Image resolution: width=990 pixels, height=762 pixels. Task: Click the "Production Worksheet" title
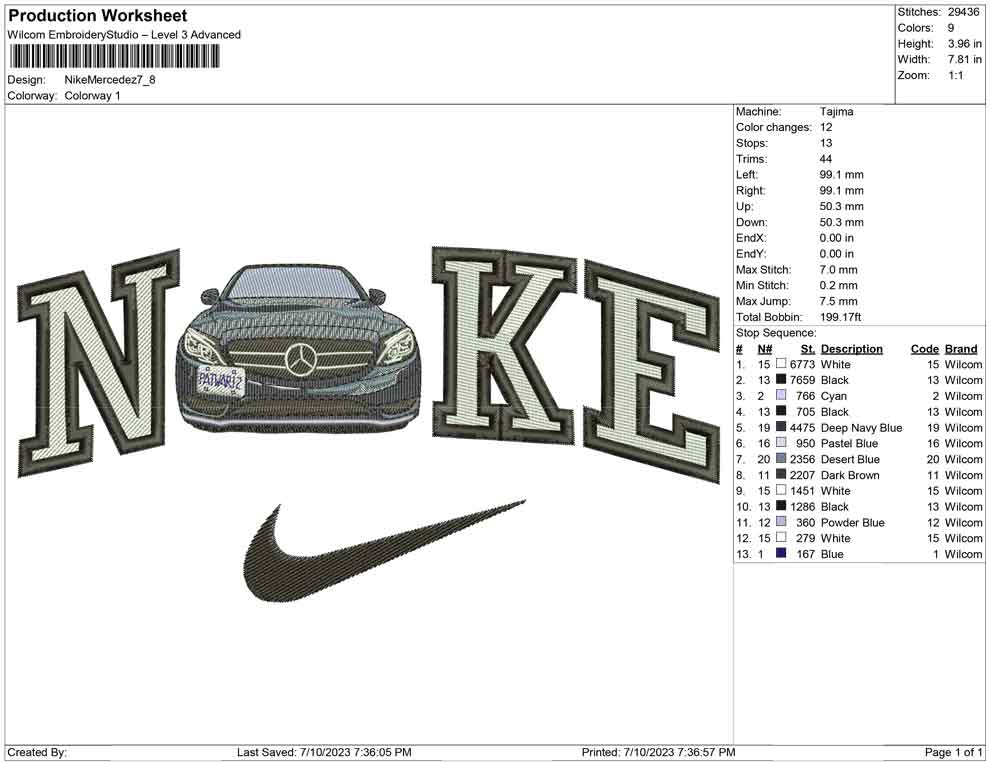[98, 16]
